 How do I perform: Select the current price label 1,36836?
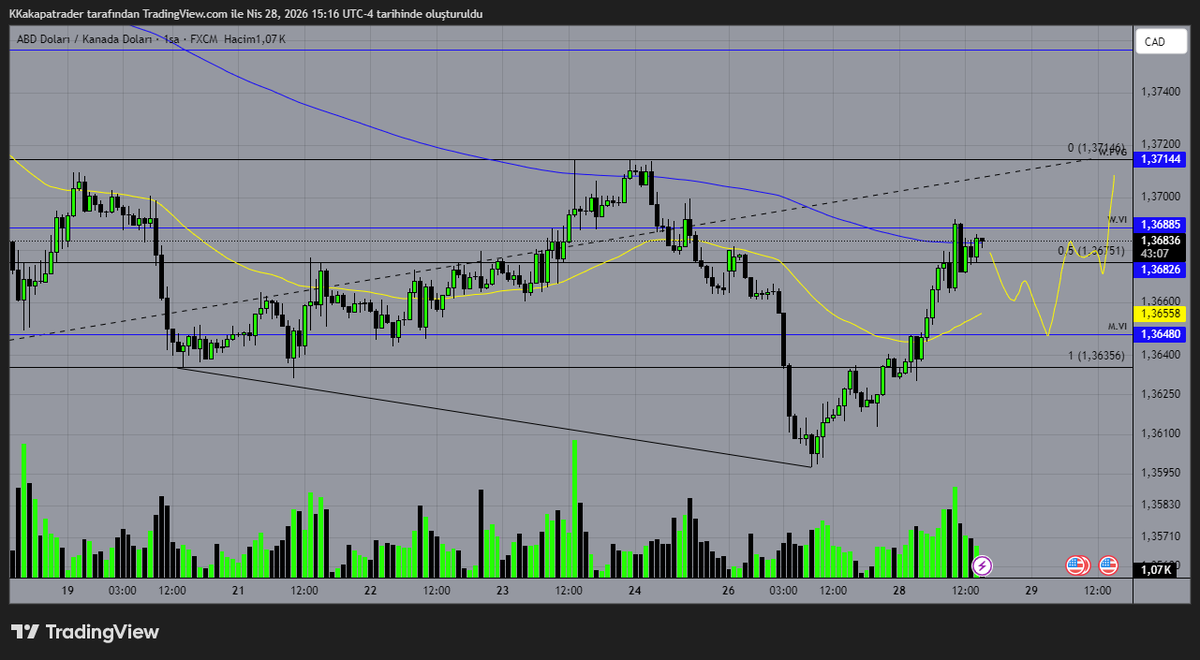1160,240
